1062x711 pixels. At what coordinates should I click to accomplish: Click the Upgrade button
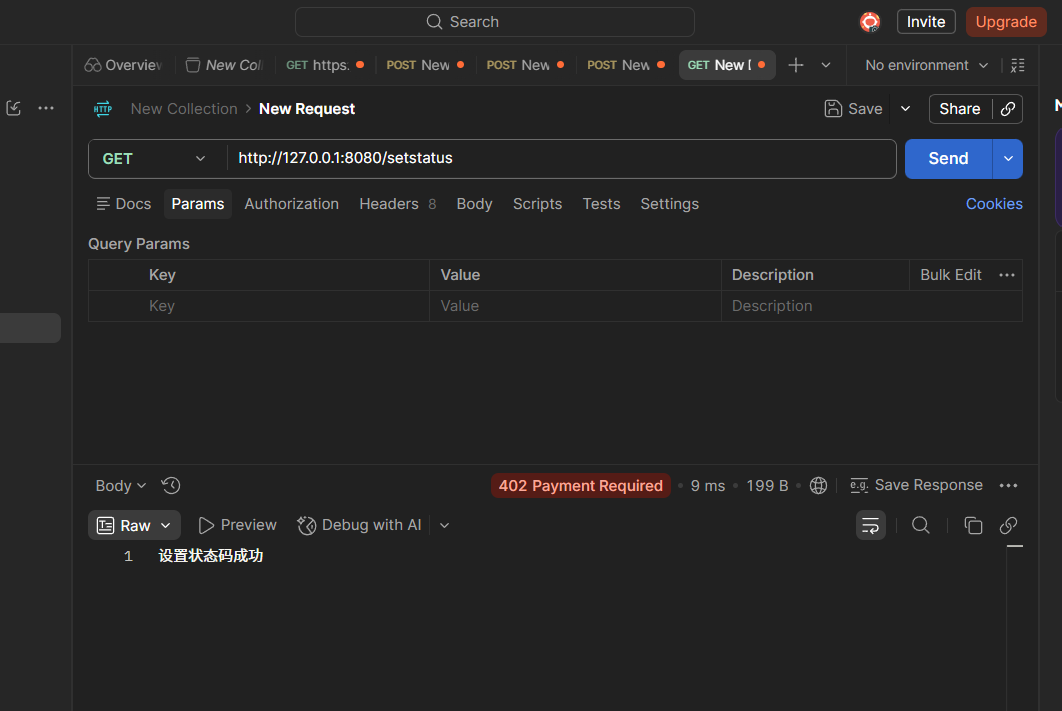(x=1006, y=22)
